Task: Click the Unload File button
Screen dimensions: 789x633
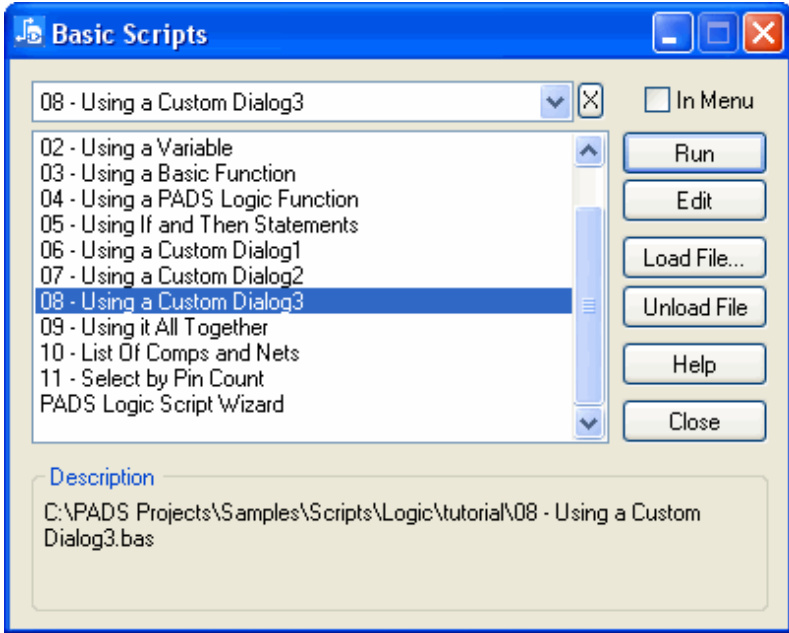Action: pyautogui.click(x=694, y=307)
